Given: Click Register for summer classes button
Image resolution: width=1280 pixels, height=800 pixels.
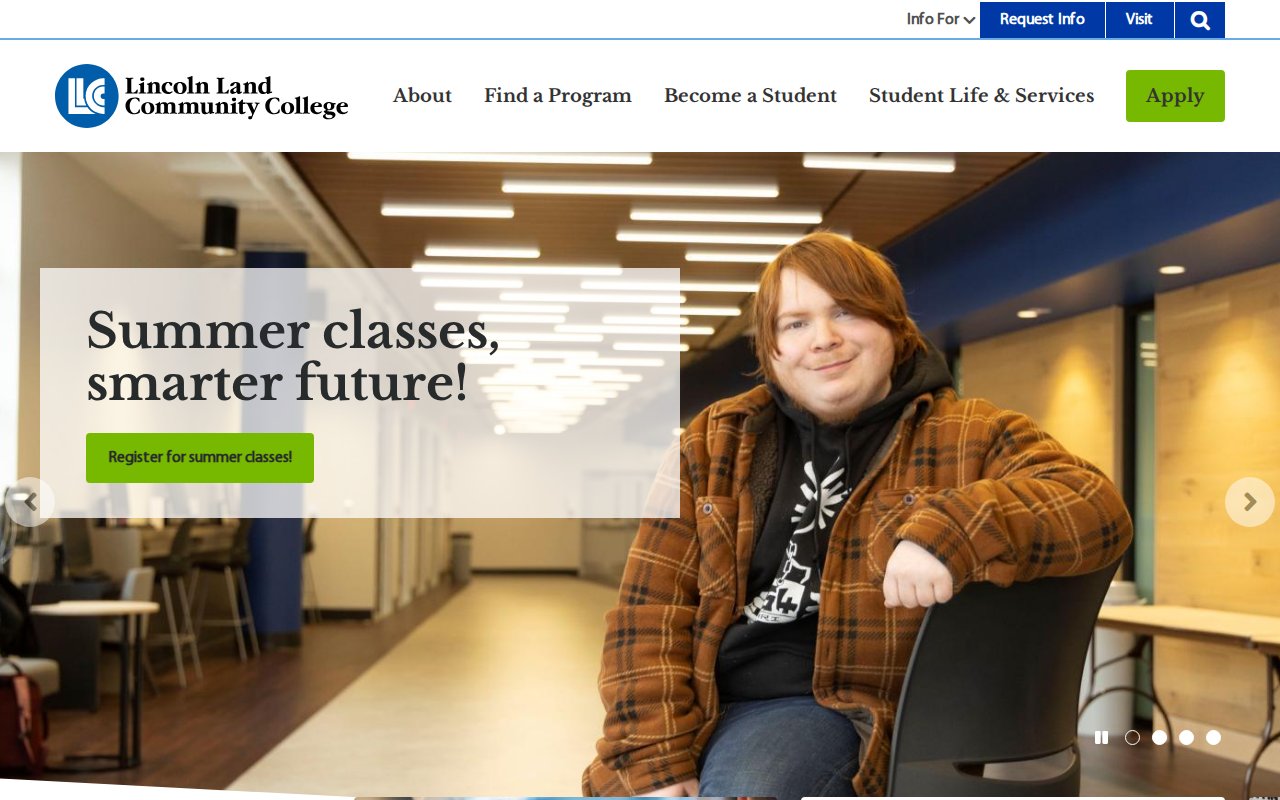Looking at the screenshot, I should click(x=200, y=458).
